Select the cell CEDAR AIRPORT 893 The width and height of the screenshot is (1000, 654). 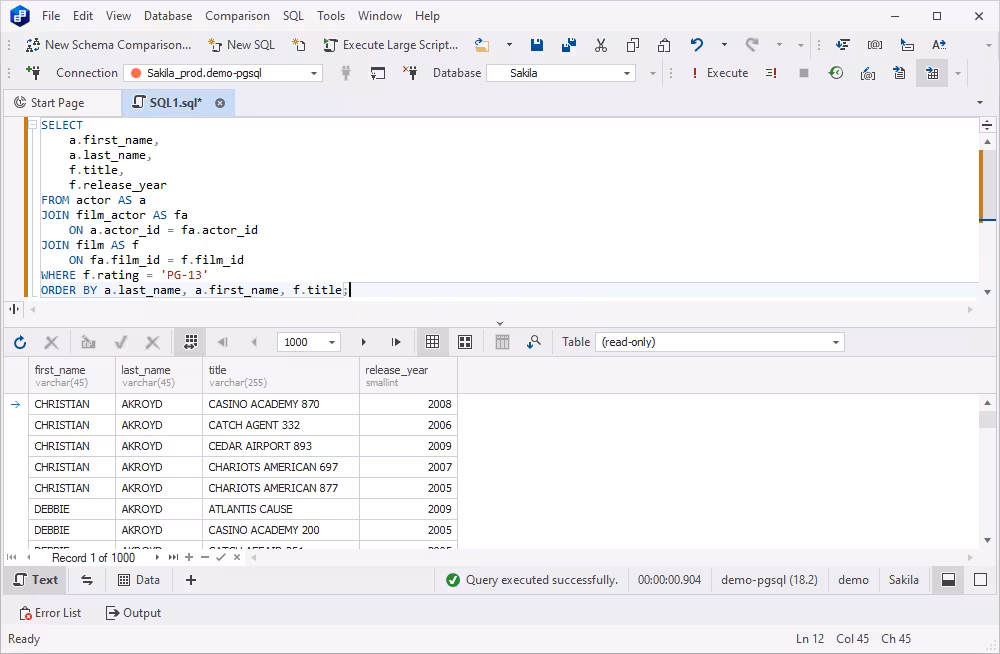click(281, 446)
